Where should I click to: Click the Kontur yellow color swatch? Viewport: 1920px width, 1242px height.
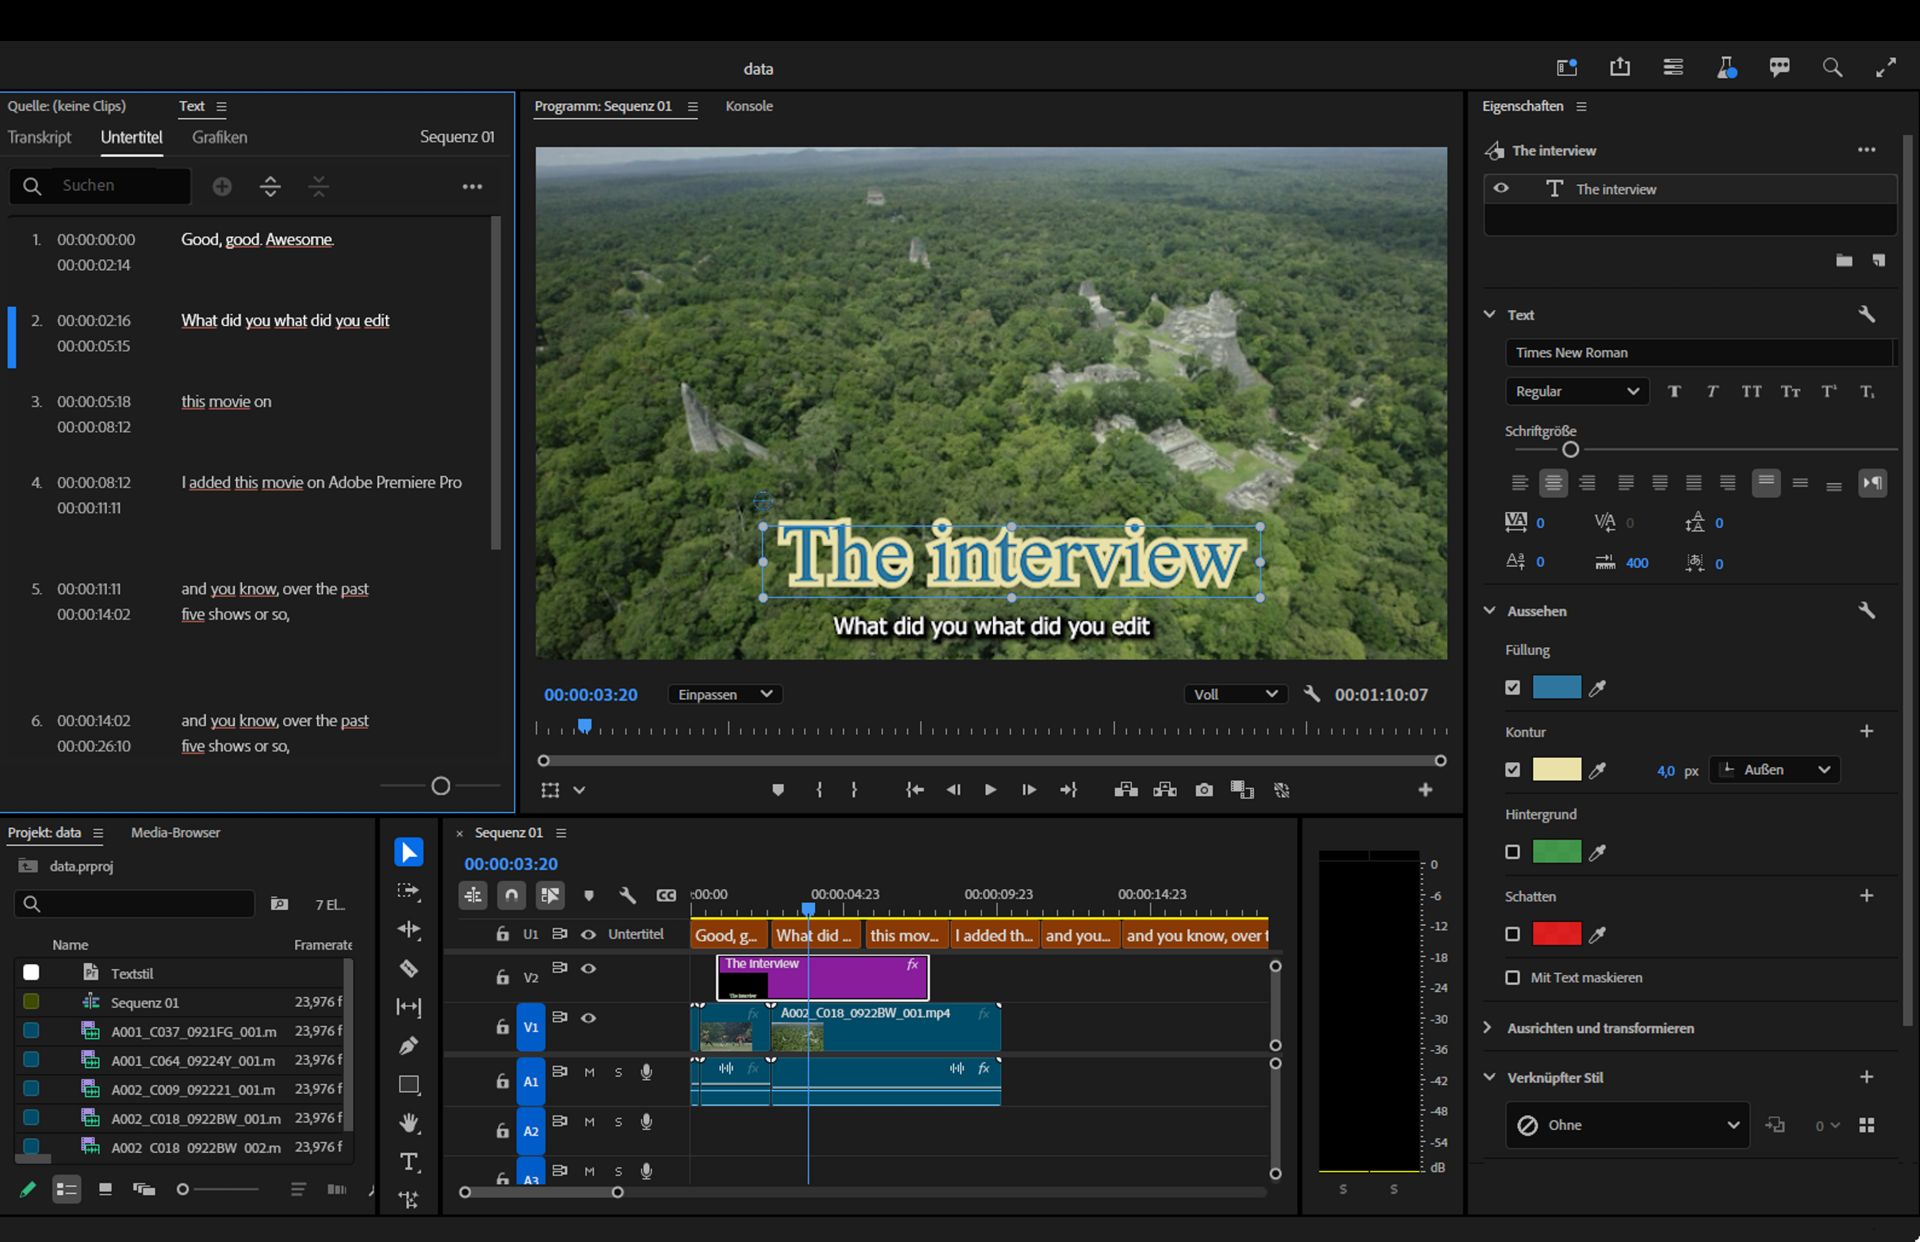(x=1556, y=770)
